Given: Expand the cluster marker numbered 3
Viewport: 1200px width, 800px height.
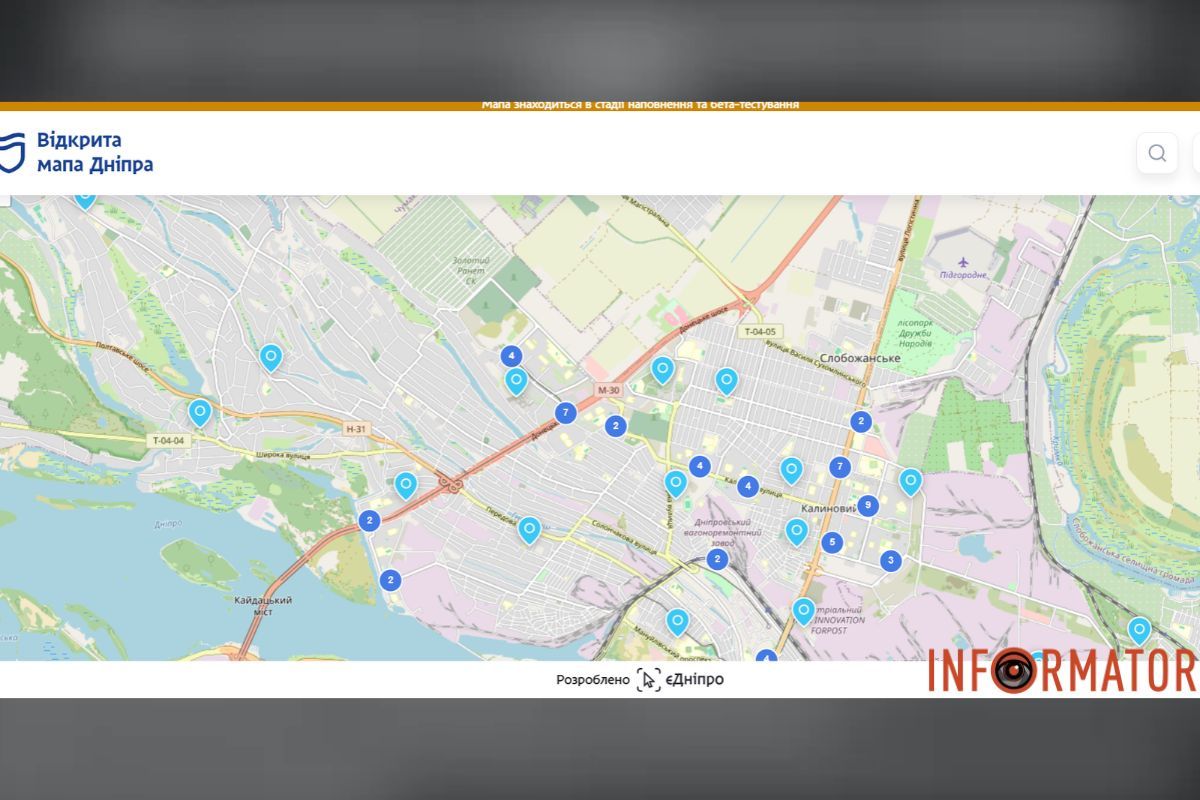Looking at the screenshot, I should click(x=890, y=560).
